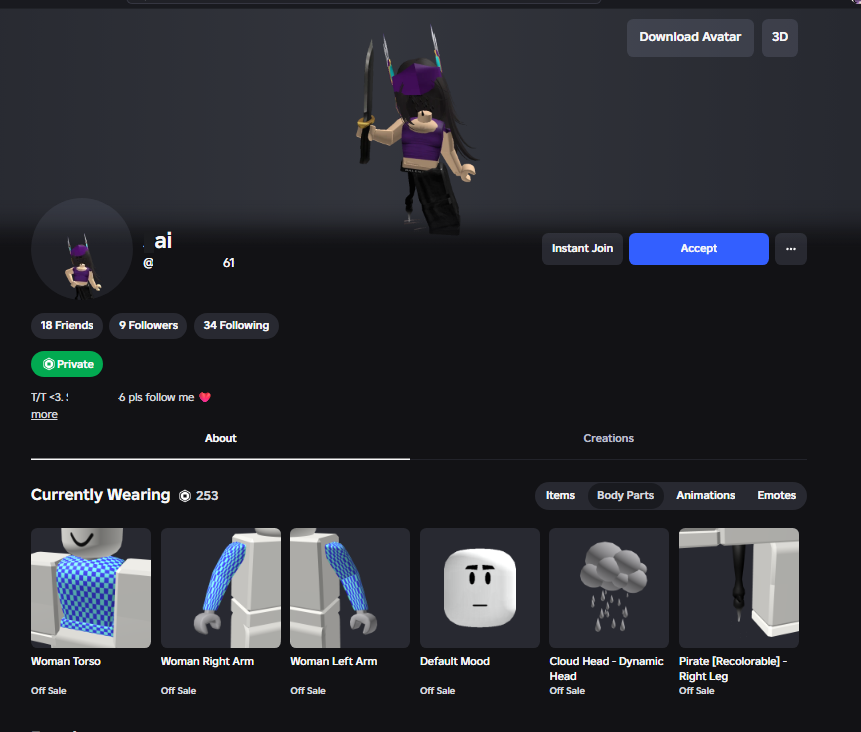Show Items in Currently Wearing
The height and width of the screenshot is (732, 861).
[x=560, y=495]
